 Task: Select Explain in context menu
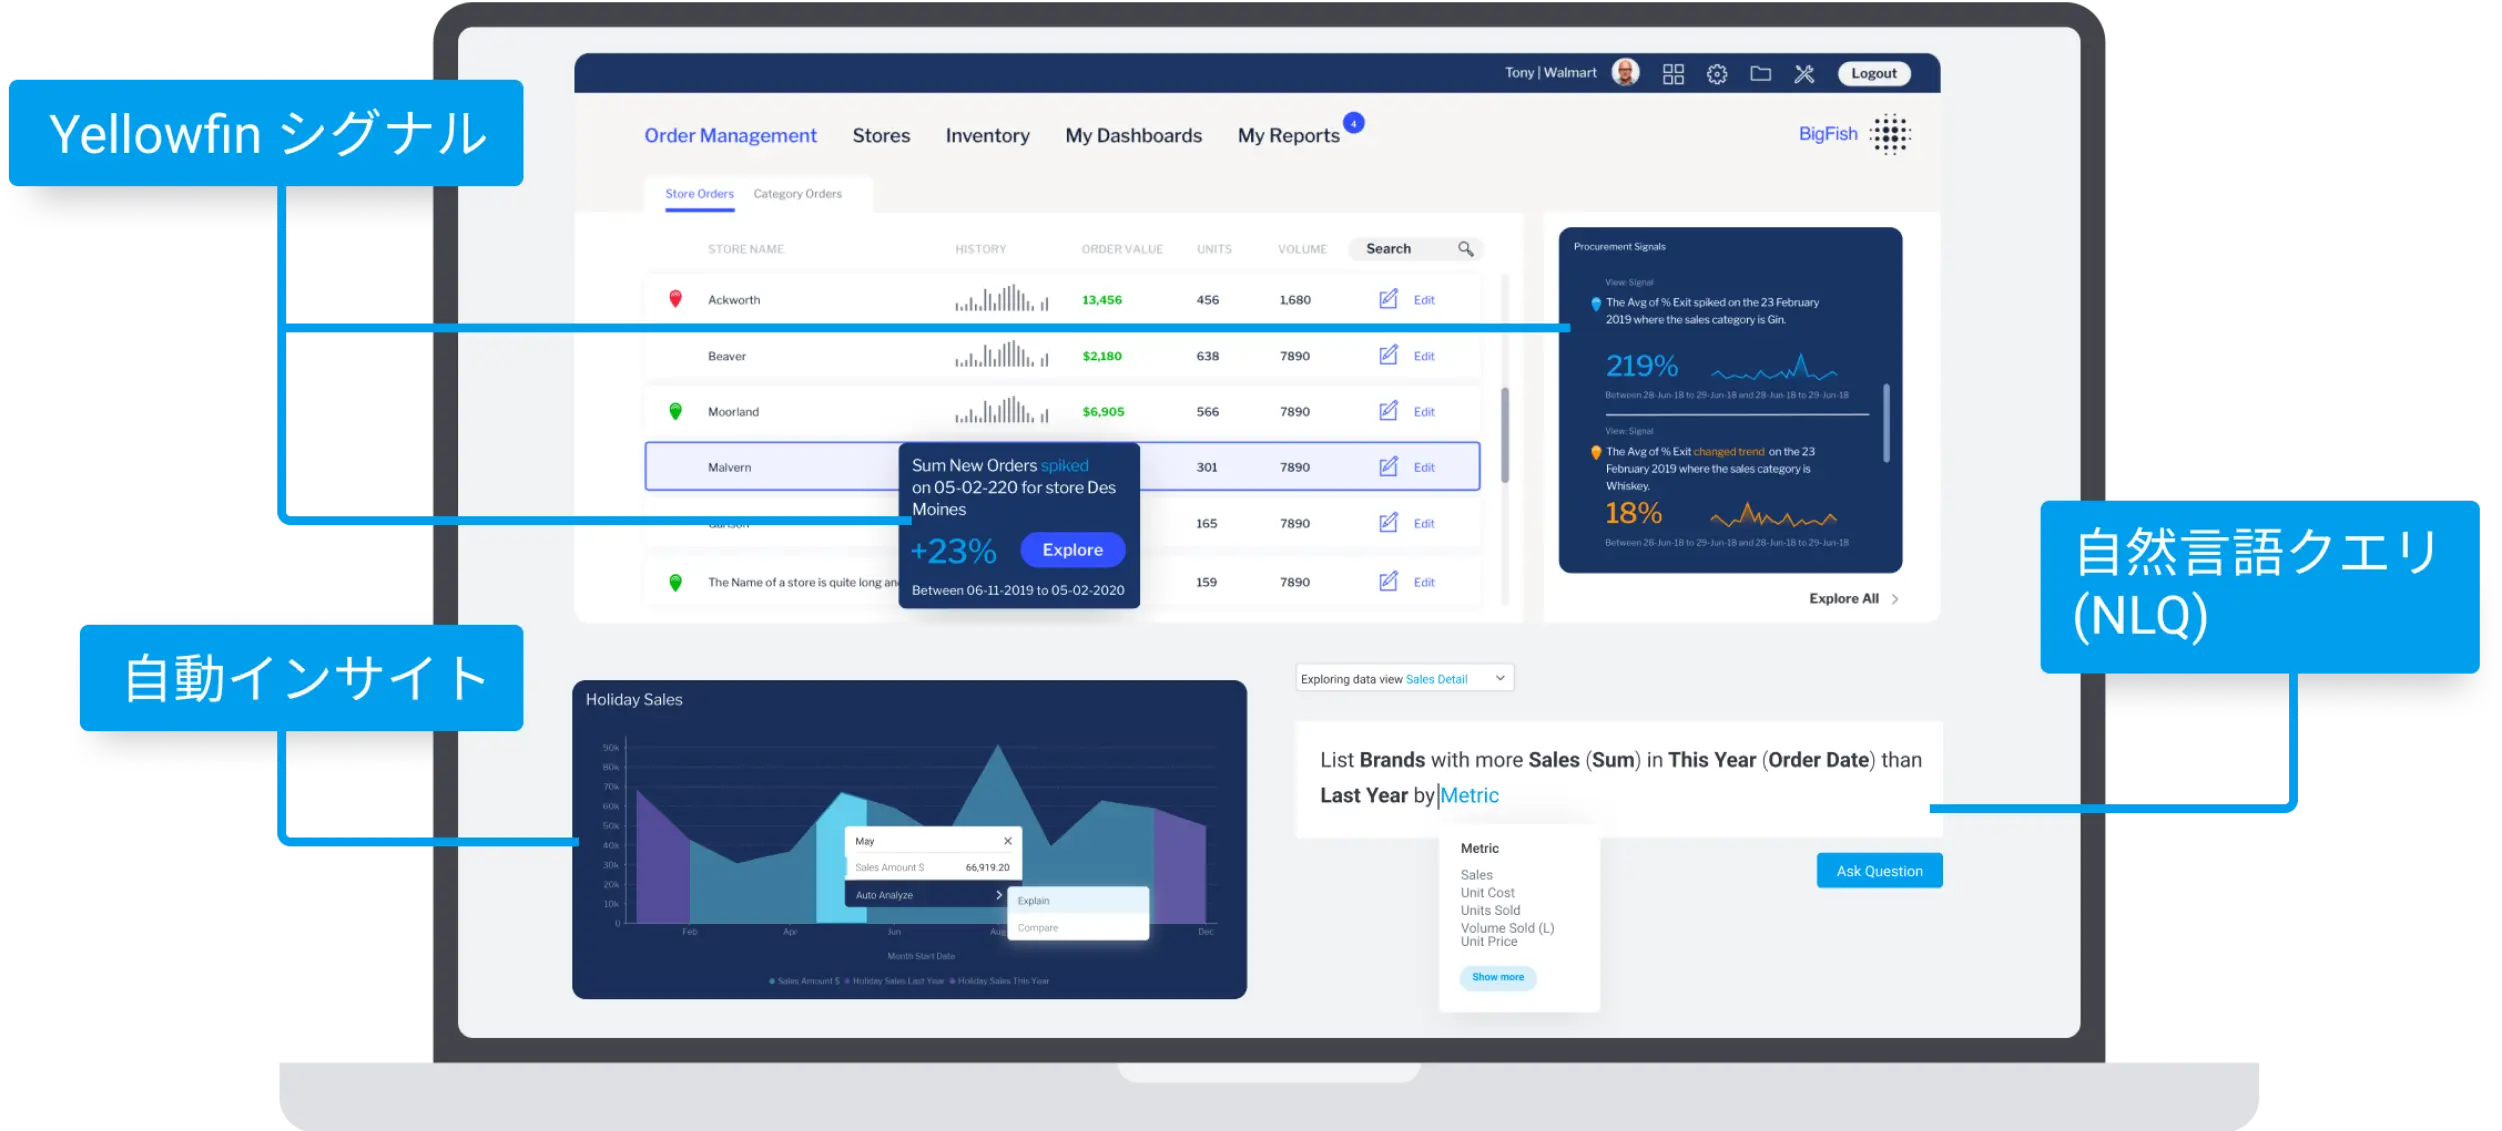click(1034, 901)
